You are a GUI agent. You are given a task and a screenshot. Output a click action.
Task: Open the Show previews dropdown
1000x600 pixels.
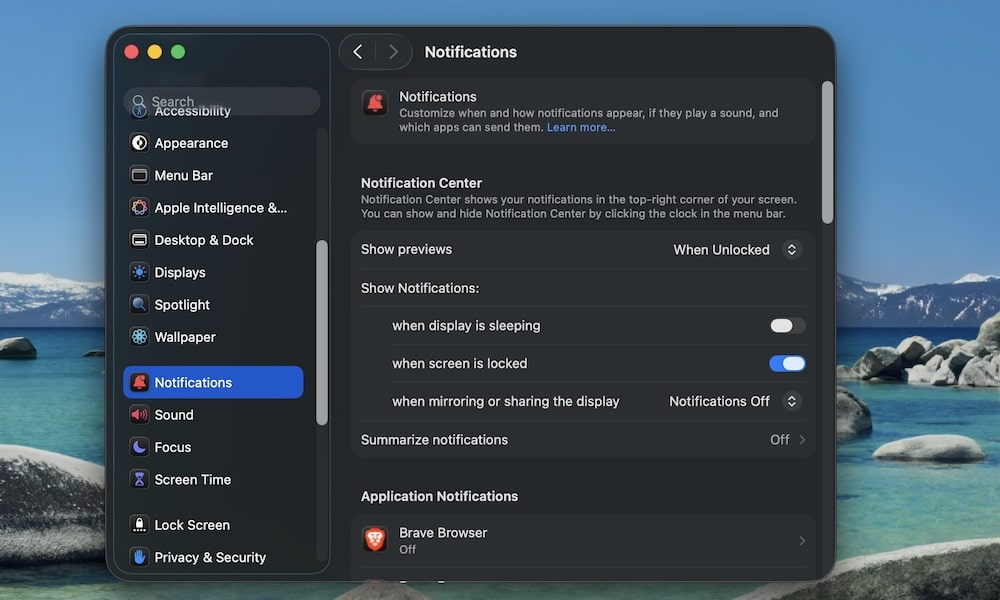click(736, 249)
